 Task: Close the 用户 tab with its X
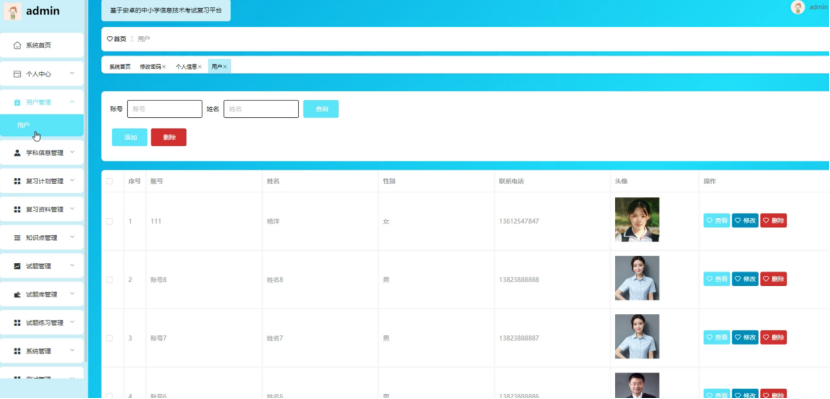tap(225, 67)
